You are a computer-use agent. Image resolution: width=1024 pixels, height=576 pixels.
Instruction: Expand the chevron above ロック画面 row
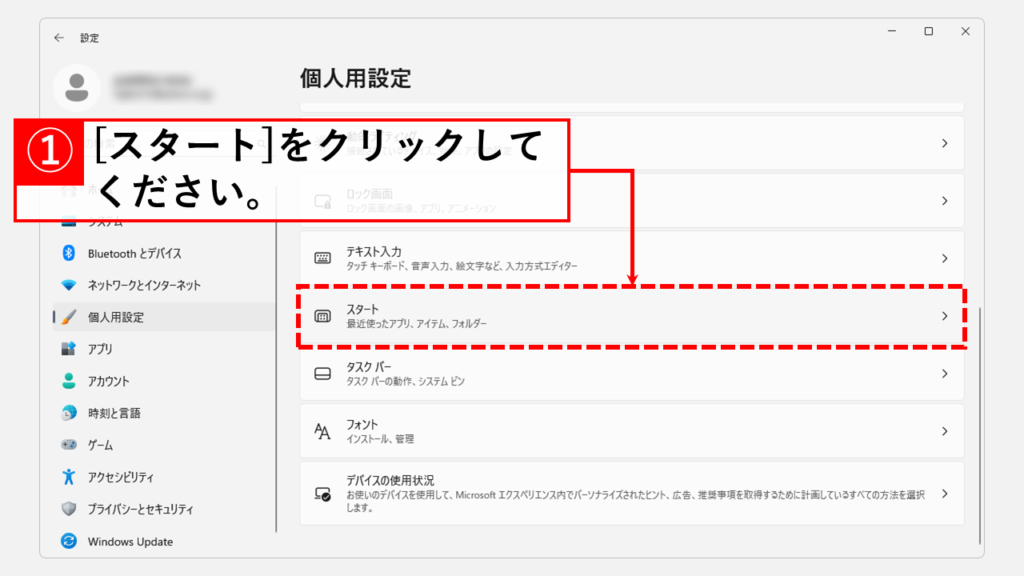944,143
